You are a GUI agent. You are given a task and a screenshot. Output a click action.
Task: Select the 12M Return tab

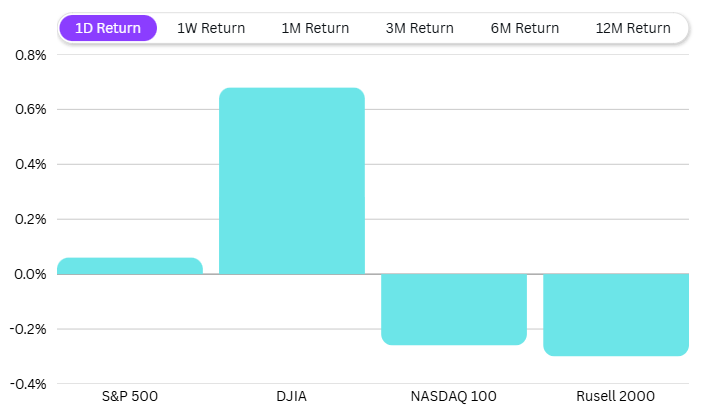633,28
